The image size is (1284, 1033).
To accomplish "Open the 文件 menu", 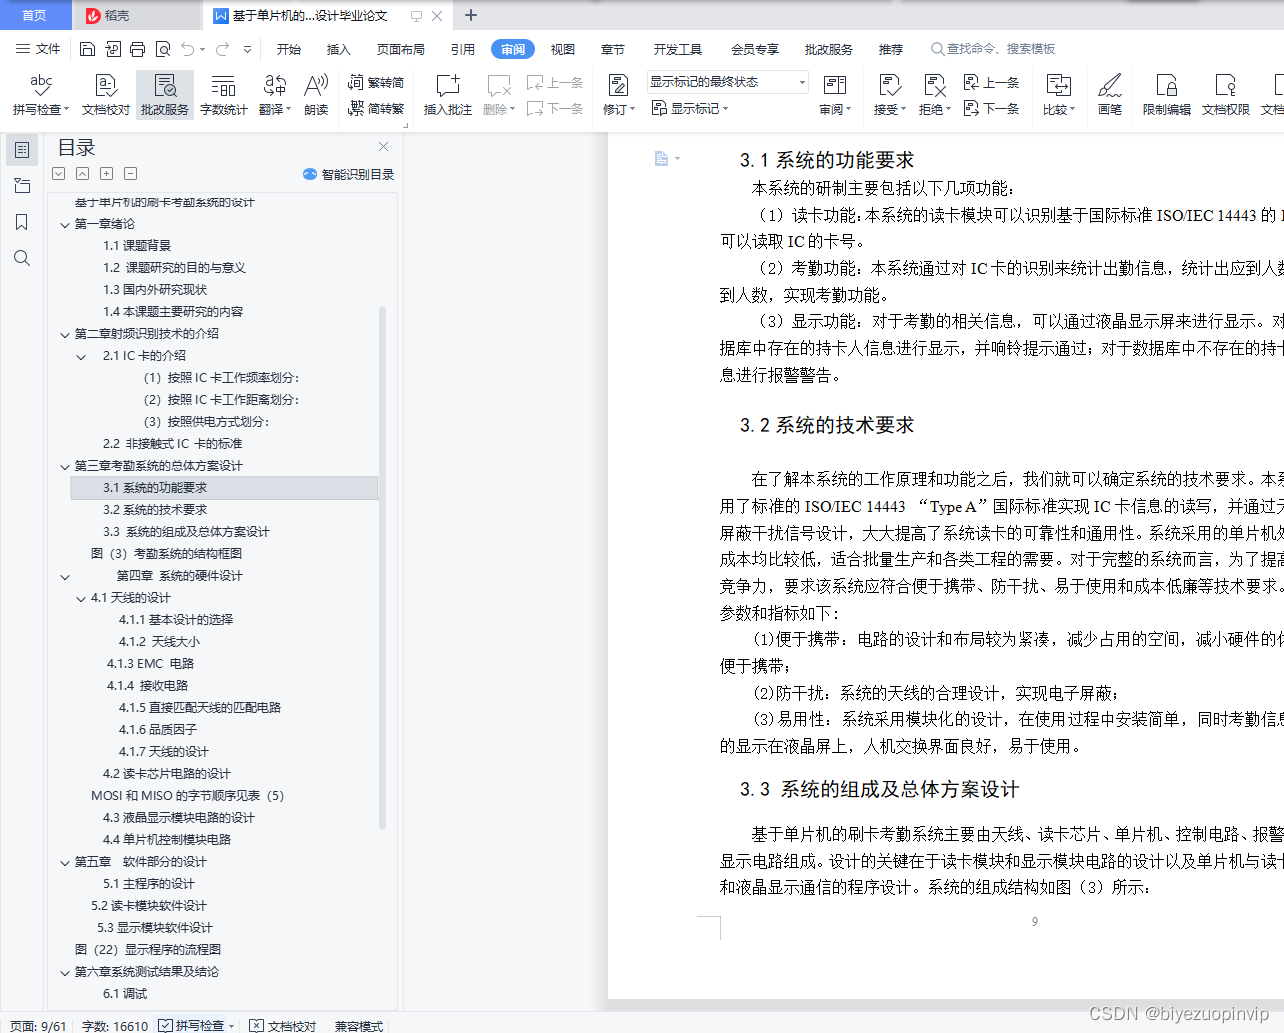I will click(x=38, y=49).
